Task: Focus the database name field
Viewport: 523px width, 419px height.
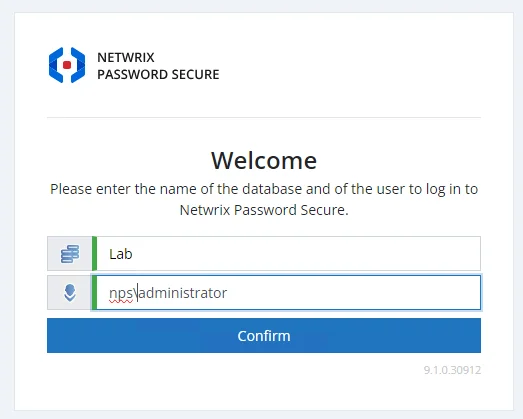Action: pos(289,254)
